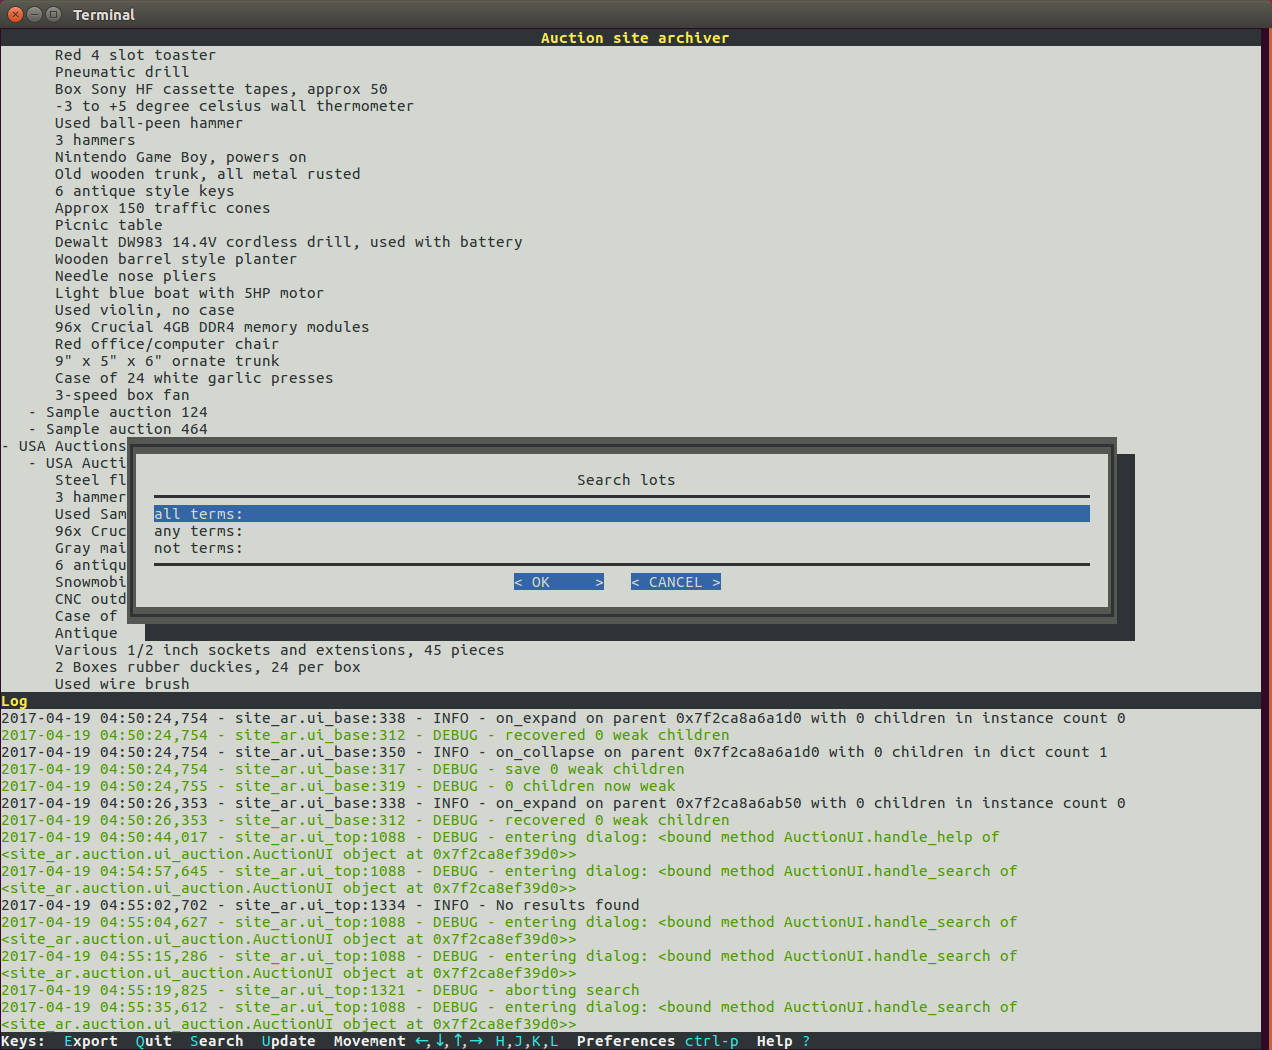The image size is (1272, 1050).
Task: Select '3-speed box fan' lot
Action: 122,395
